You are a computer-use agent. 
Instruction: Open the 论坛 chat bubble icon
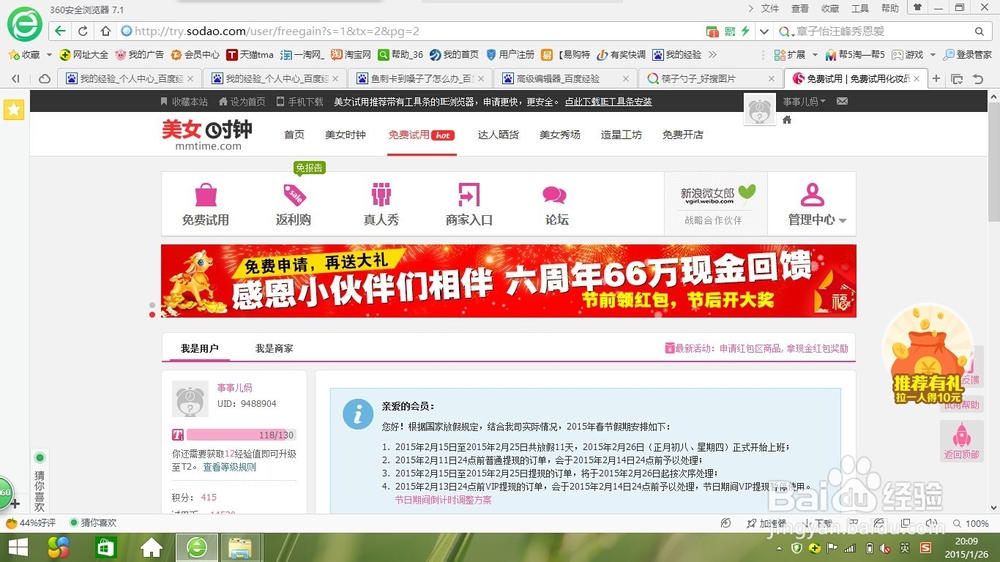pyautogui.click(x=554, y=195)
